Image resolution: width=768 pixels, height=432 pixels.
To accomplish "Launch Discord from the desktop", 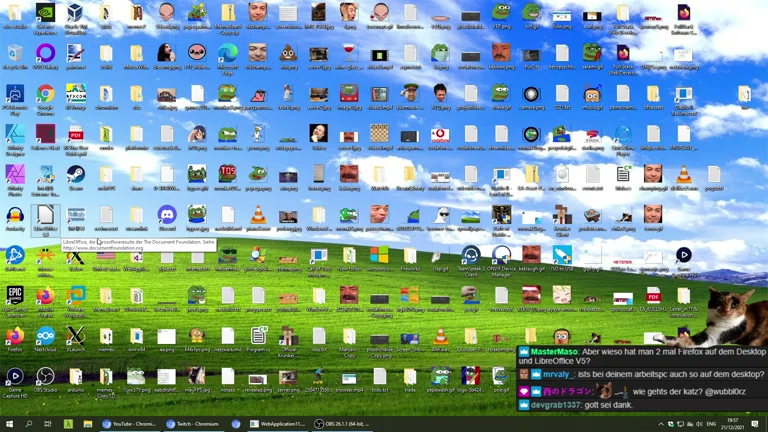I will coord(166,214).
